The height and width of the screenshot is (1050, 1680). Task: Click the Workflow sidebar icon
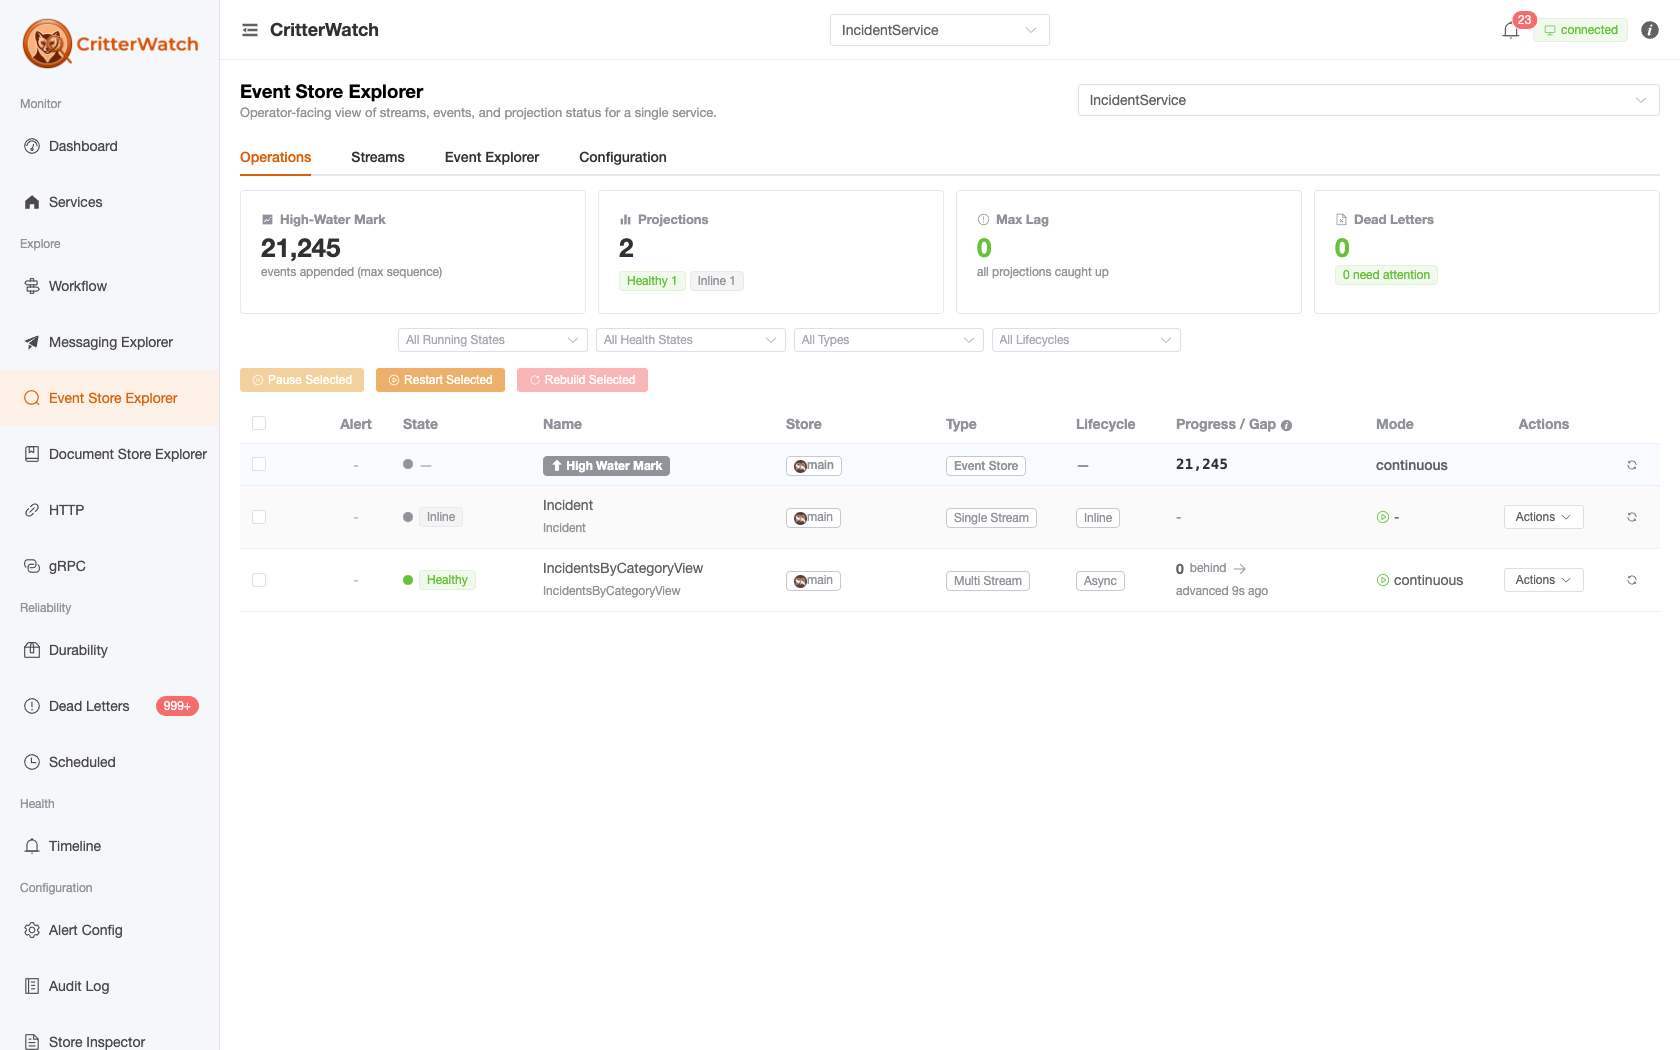click(x=32, y=286)
